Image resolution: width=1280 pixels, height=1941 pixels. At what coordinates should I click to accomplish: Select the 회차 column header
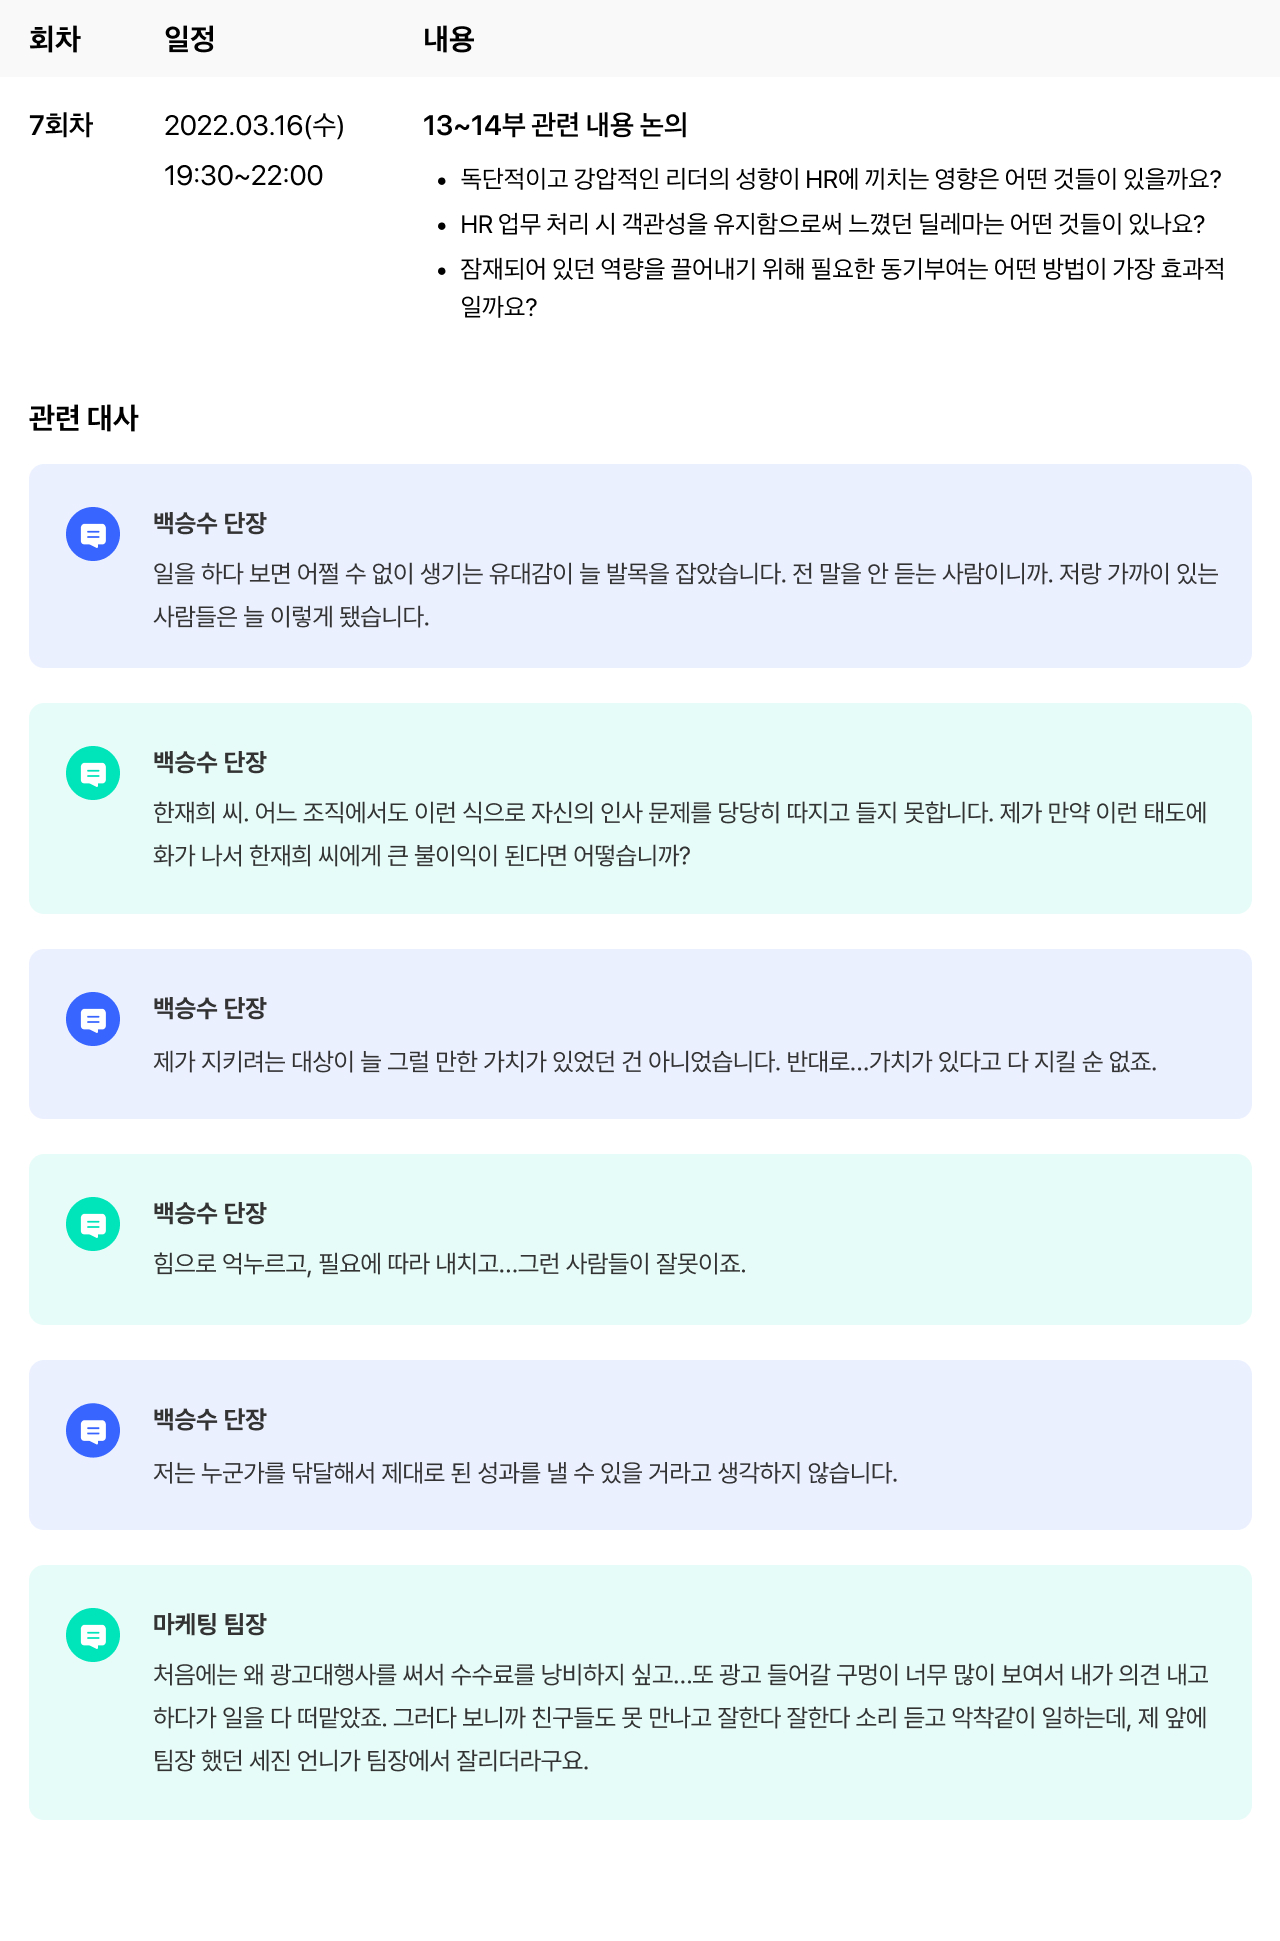click(55, 39)
